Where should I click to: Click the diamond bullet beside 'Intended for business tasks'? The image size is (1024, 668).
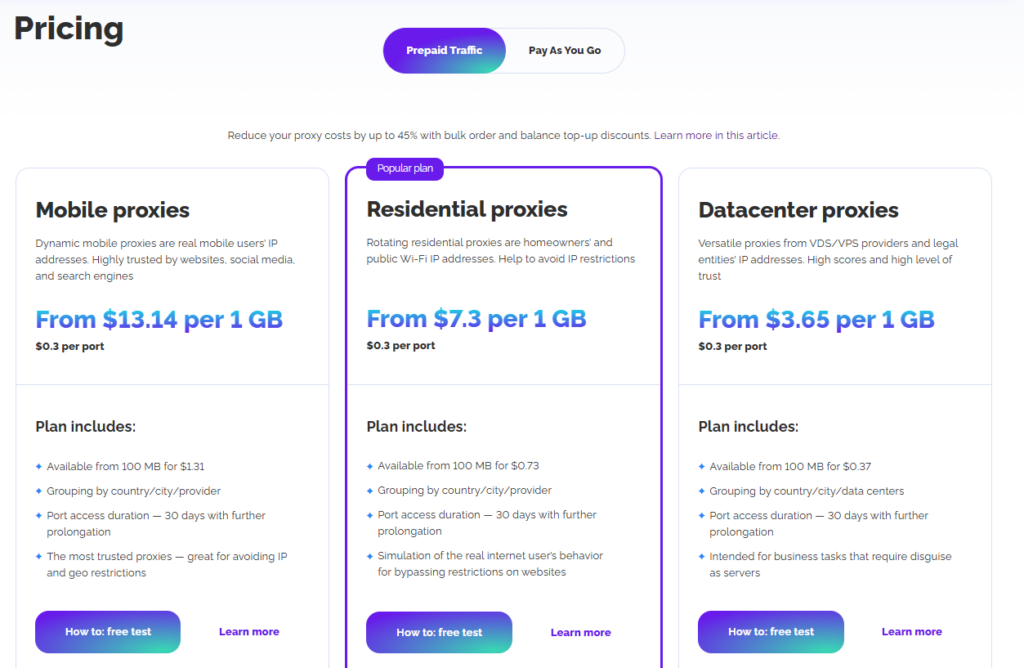point(703,556)
